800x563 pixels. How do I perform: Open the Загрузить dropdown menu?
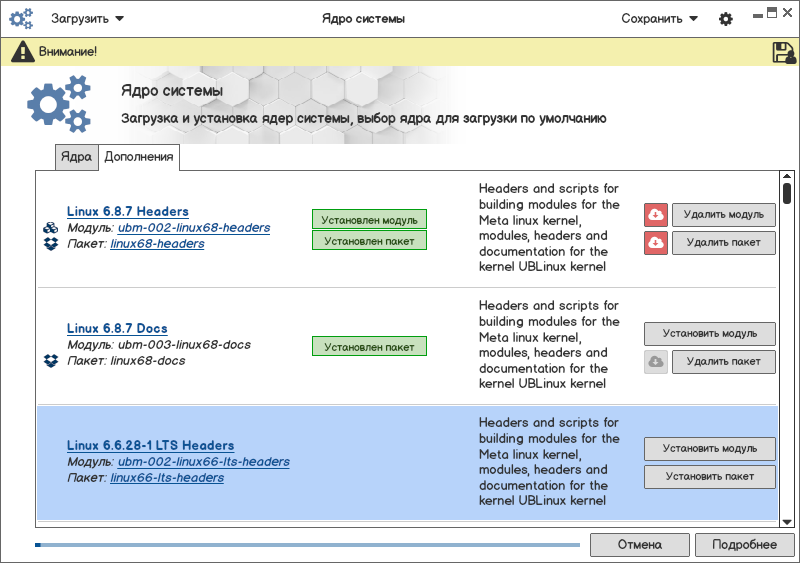[x=87, y=19]
